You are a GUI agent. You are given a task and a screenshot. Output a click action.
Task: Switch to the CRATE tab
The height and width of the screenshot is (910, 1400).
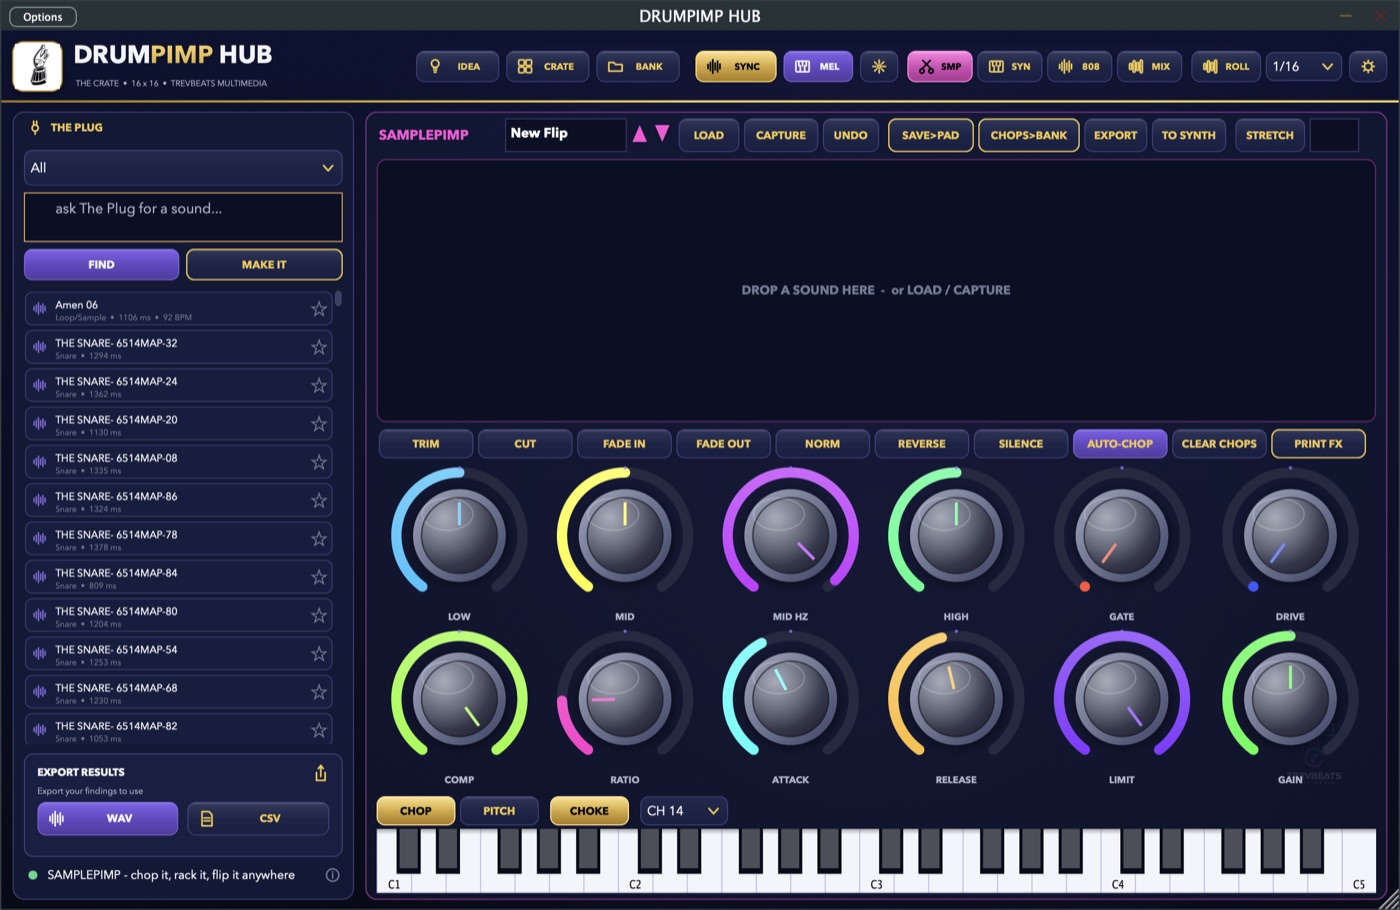click(x=547, y=67)
